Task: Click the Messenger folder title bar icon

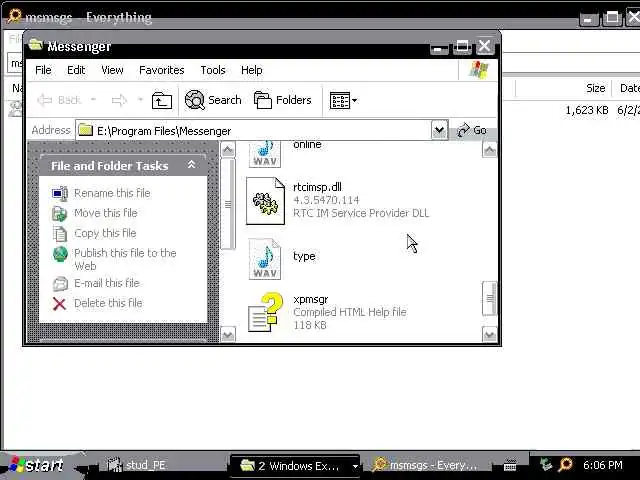Action: (x=36, y=44)
